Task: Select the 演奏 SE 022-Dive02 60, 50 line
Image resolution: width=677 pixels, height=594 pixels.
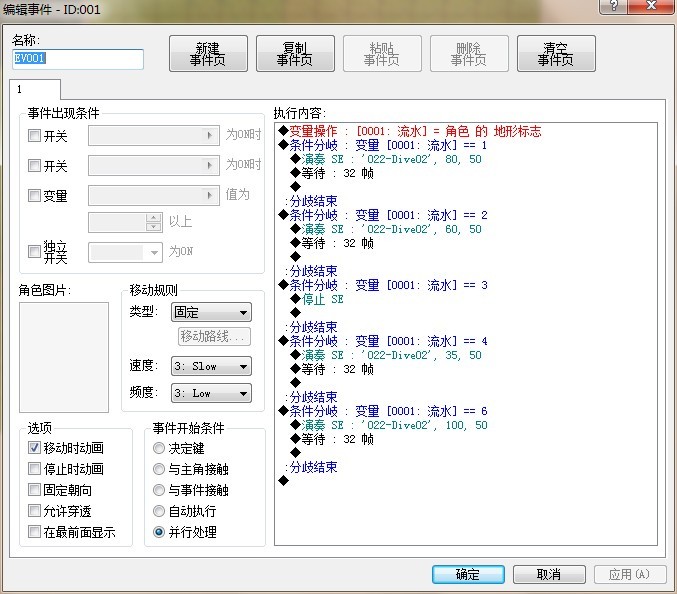Action: [386, 229]
